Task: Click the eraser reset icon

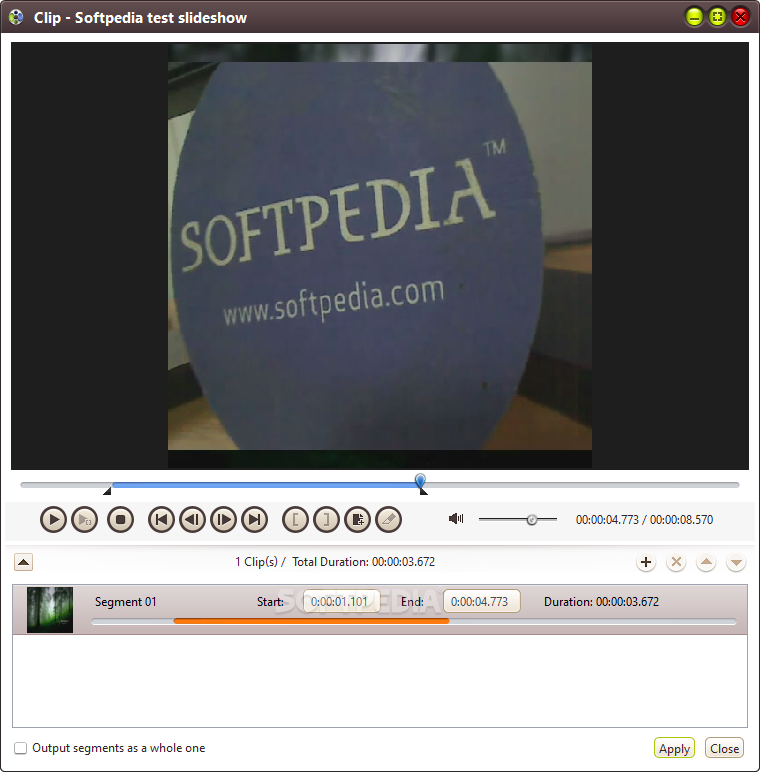Action: (x=388, y=519)
